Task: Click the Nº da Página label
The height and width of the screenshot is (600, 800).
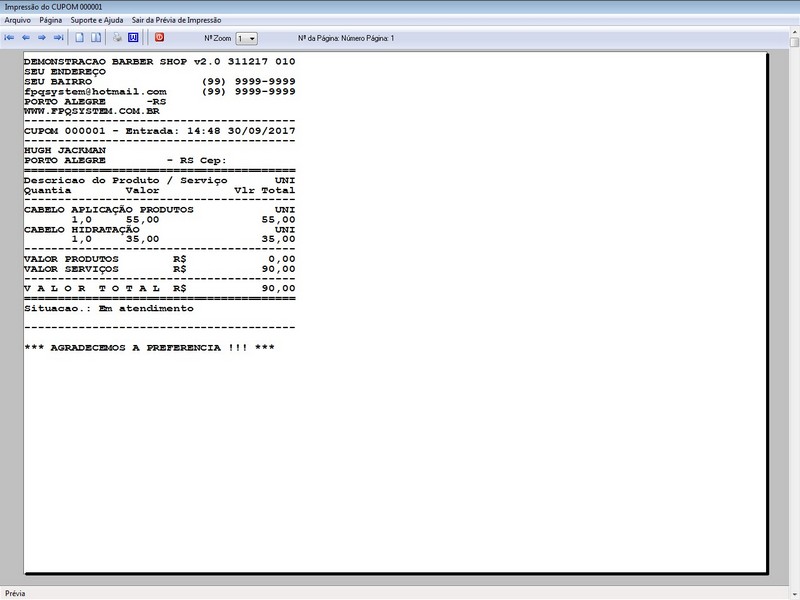Action: tap(346, 38)
